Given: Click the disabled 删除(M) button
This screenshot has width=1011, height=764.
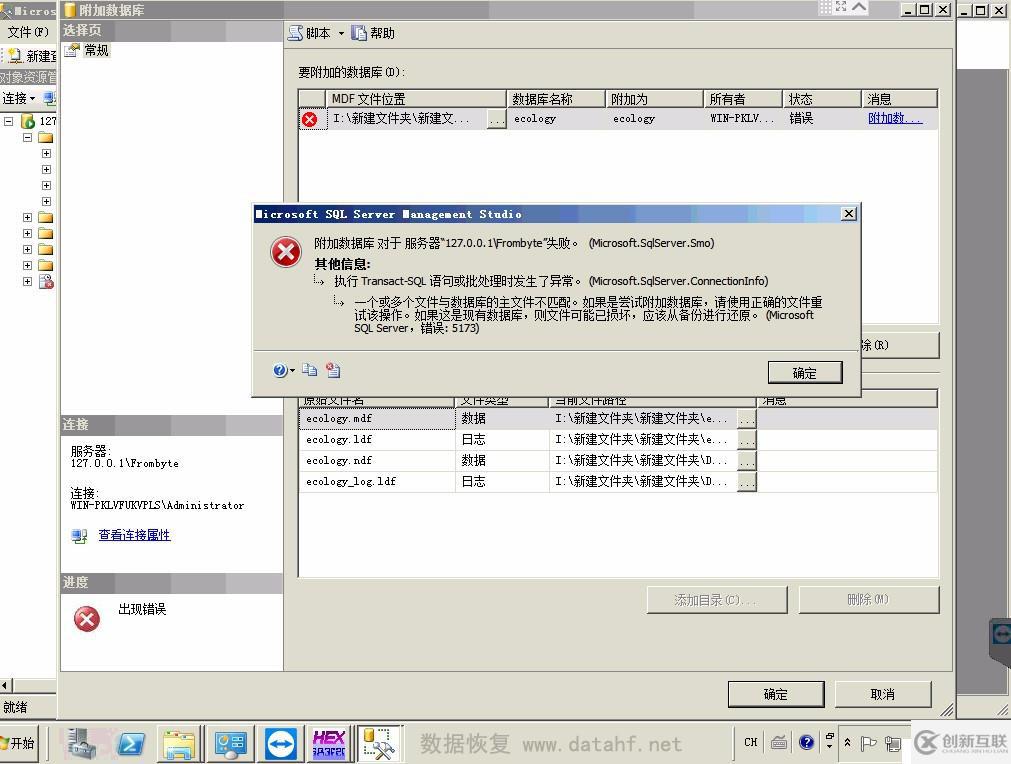Looking at the screenshot, I should tap(869, 600).
